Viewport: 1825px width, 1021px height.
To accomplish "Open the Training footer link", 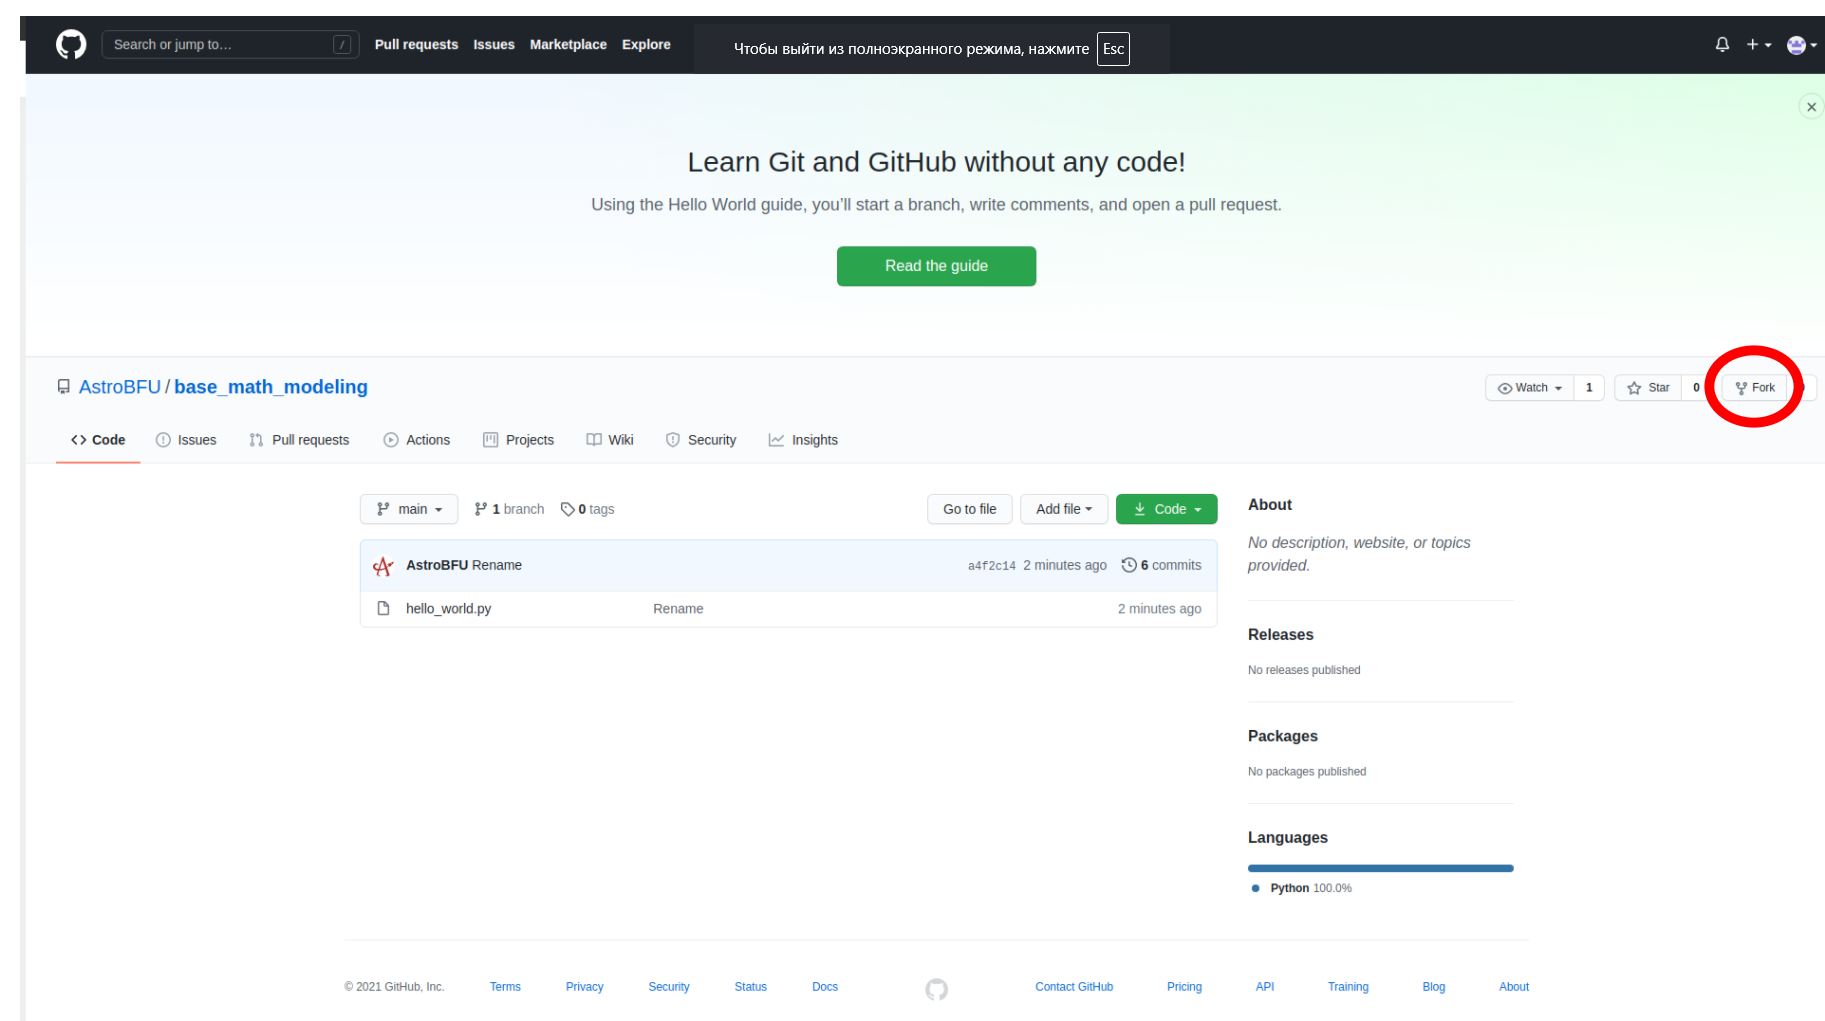I will (x=1348, y=987).
